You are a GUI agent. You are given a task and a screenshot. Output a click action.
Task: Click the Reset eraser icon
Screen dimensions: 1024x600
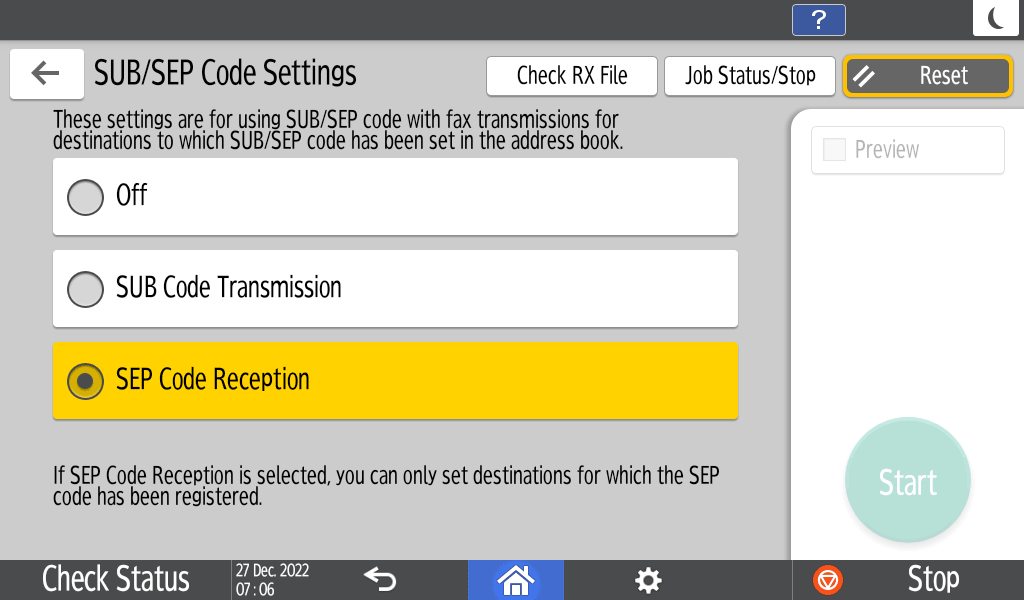(x=864, y=76)
